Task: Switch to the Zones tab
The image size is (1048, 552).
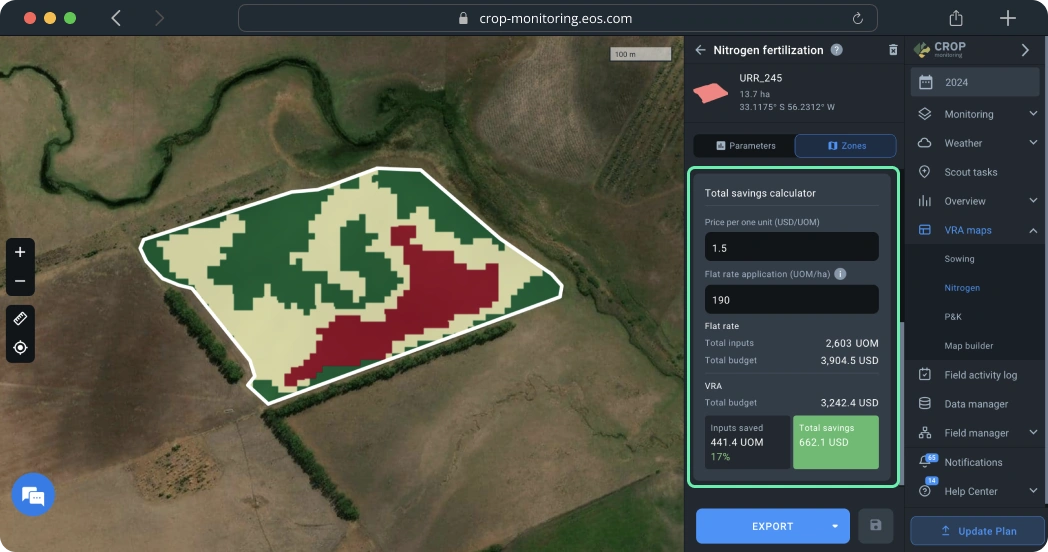Action: pyautogui.click(x=845, y=146)
